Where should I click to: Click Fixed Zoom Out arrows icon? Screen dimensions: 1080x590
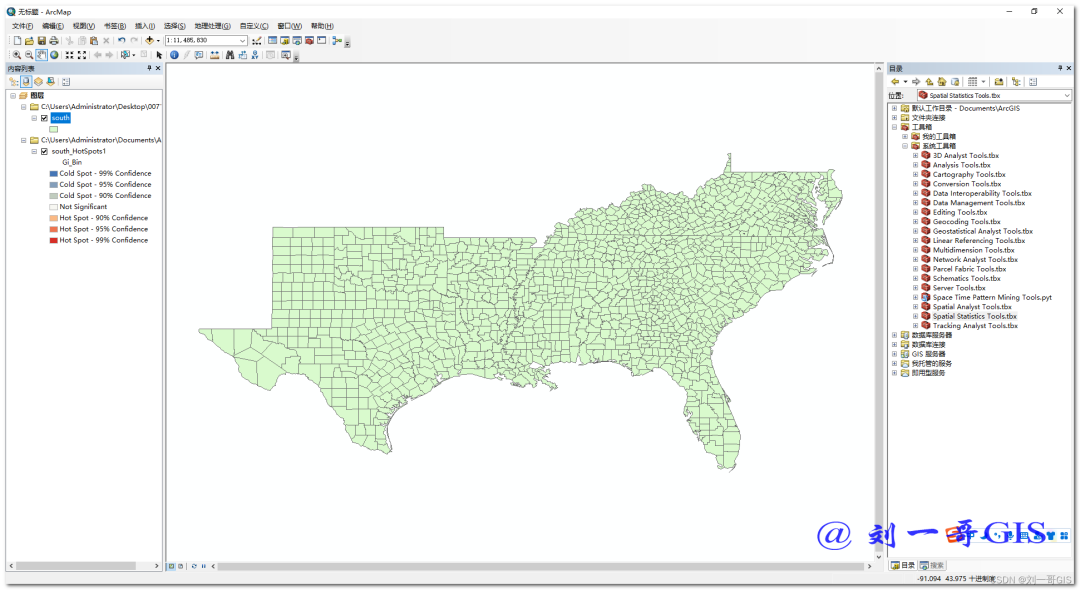click(82, 55)
